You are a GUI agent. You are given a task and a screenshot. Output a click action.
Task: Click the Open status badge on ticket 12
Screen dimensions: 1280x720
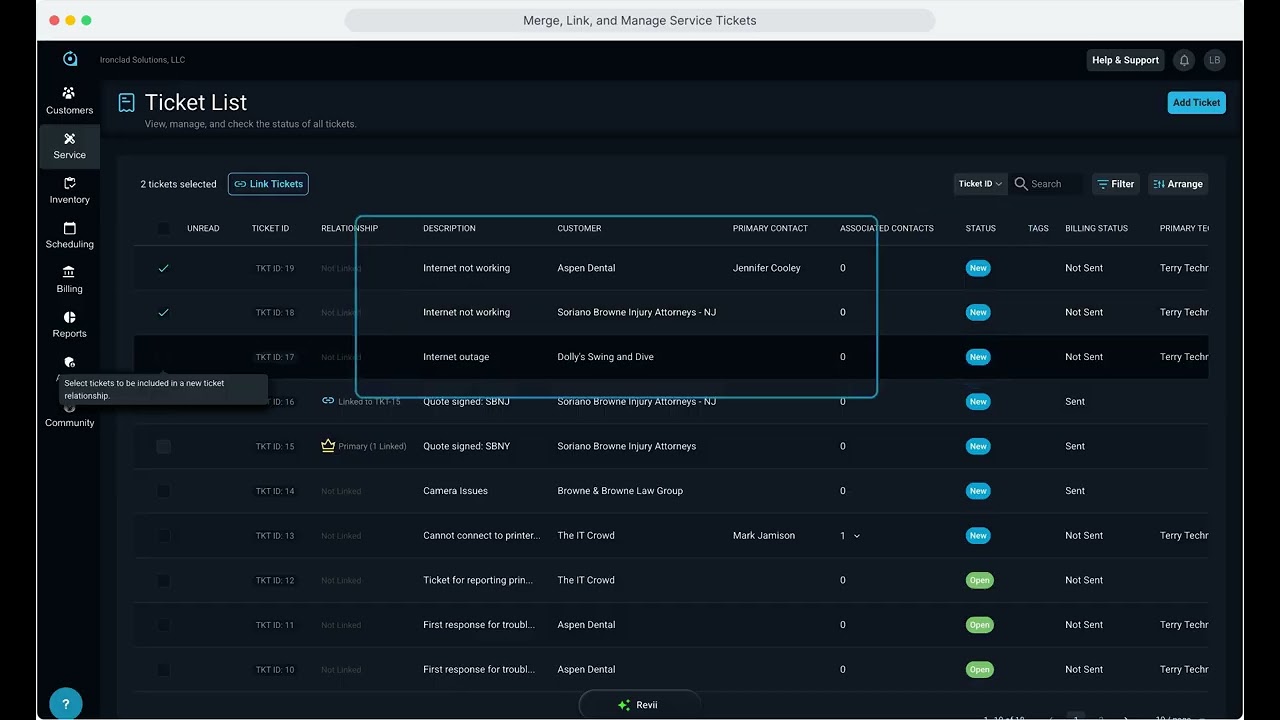tap(980, 580)
